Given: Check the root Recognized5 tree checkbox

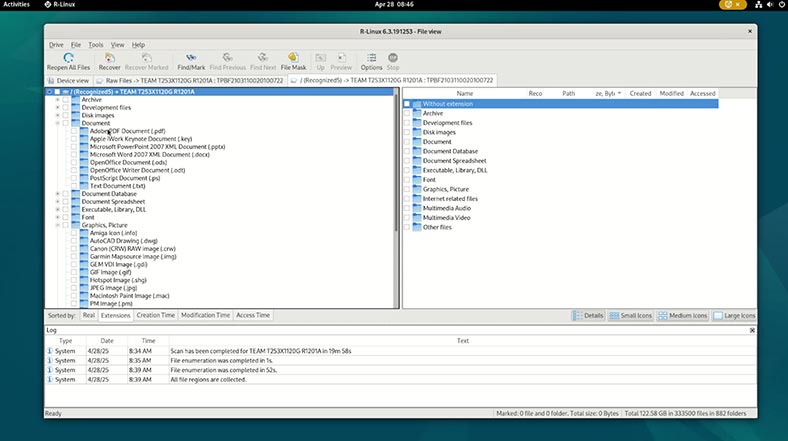Looking at the screenshot, I should click(57, 92).
